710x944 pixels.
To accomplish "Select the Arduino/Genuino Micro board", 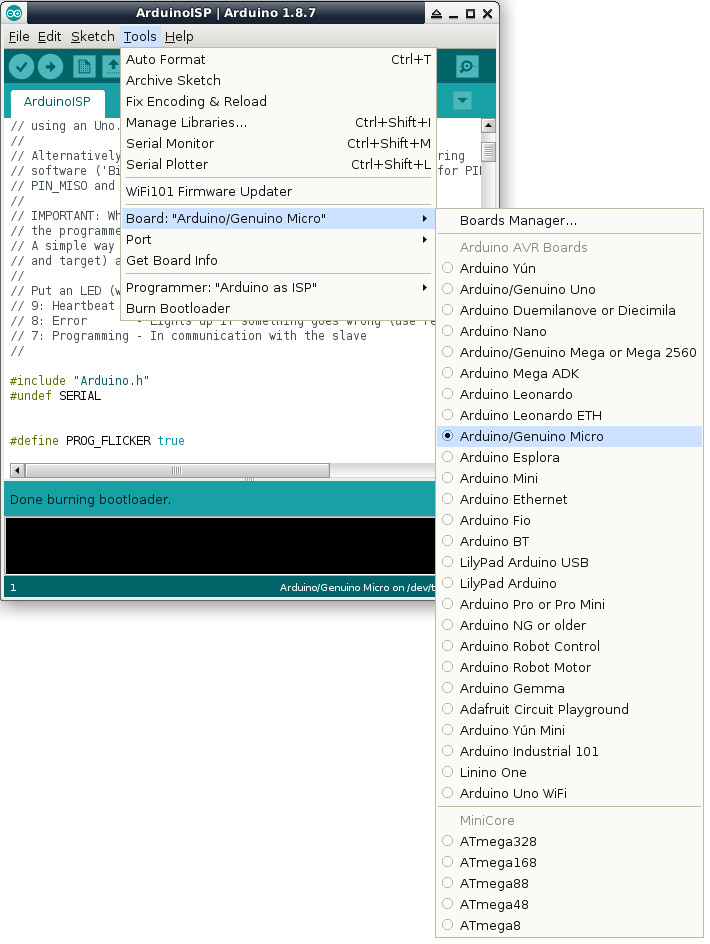I will tap(569, 436).
